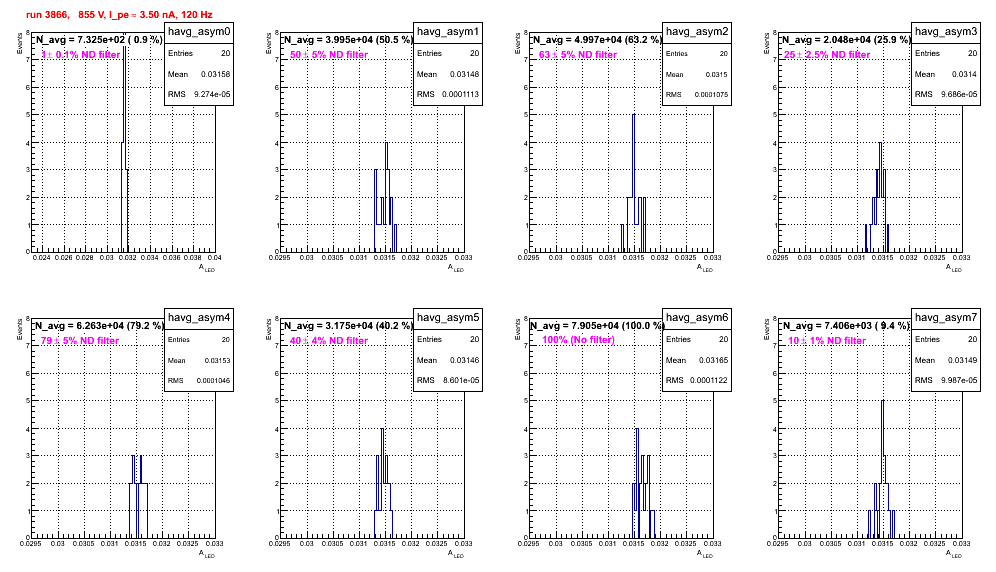Select the 50± 5% ND filter label
This screenshot has height=572, width=996.
329,55
